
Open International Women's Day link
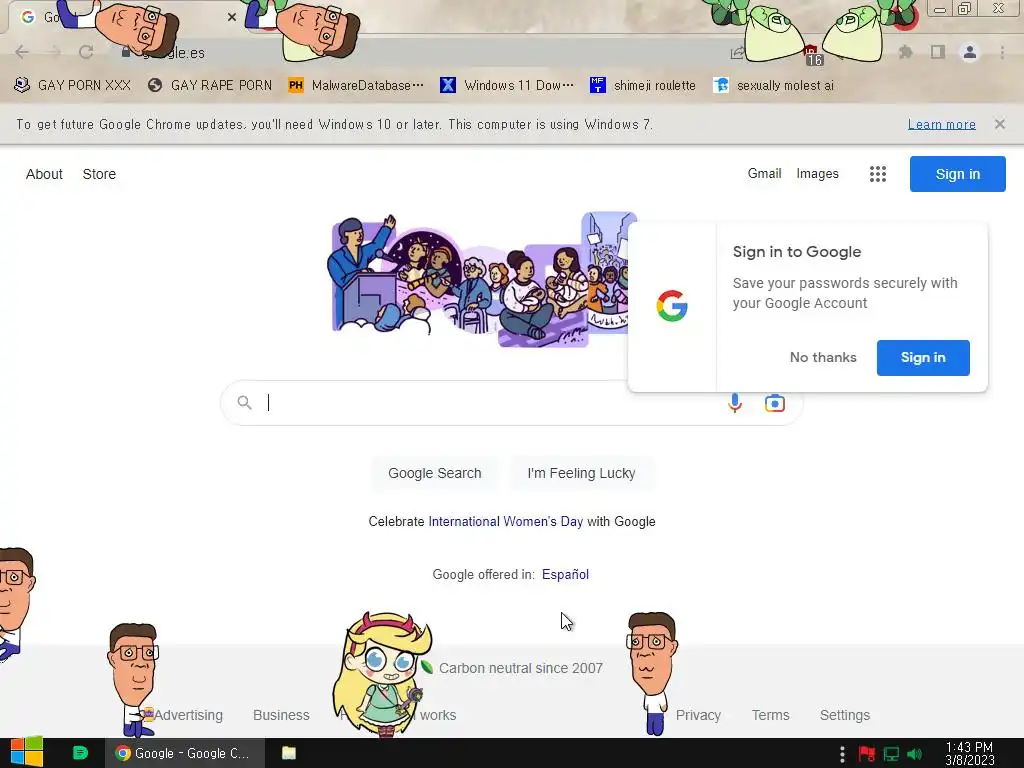click(x=505, y=521)
